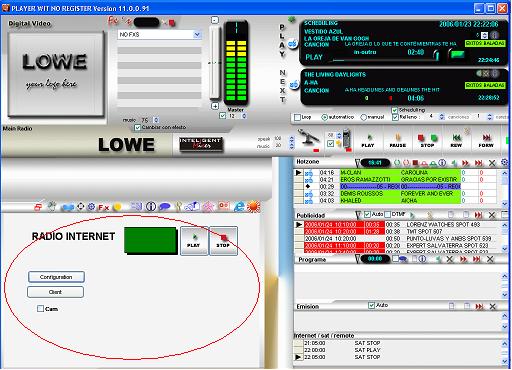Click the red FX record square icon
Viewport: 512px width, 370px height.
tap(172, 23)
